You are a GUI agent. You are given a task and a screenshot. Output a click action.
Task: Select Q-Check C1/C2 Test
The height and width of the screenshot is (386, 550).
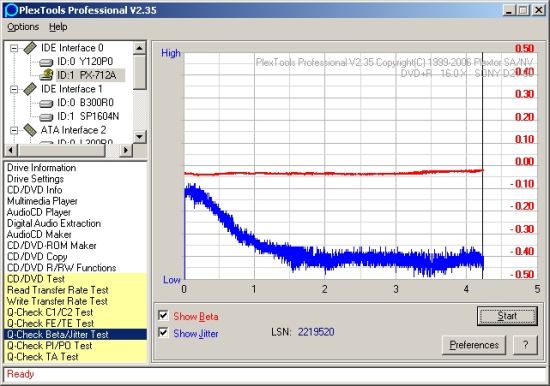(x=75, y=312)
